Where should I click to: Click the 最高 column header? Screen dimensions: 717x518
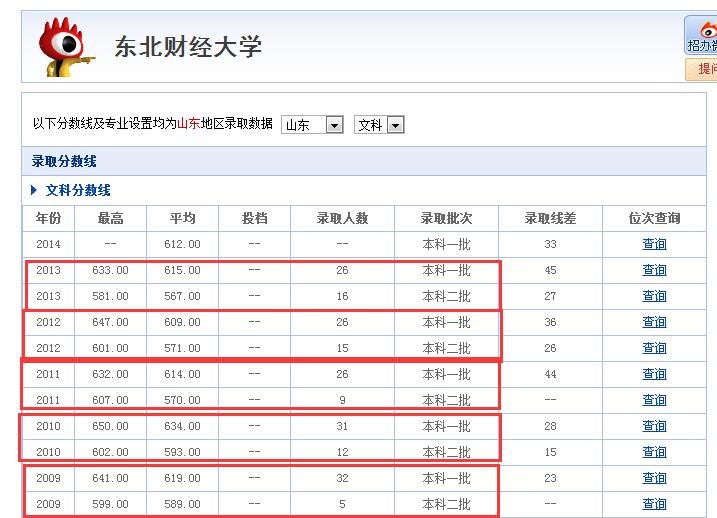[x=110, y=219]
